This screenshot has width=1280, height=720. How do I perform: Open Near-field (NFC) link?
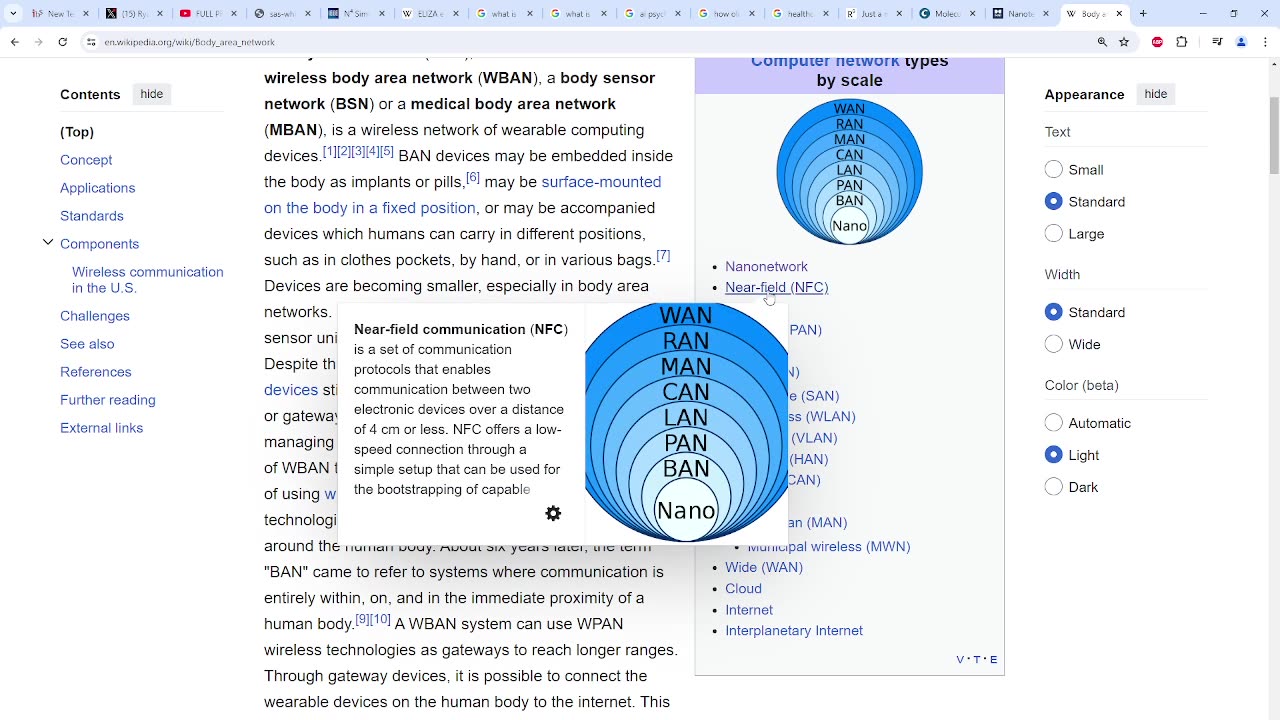pos(777,287)
